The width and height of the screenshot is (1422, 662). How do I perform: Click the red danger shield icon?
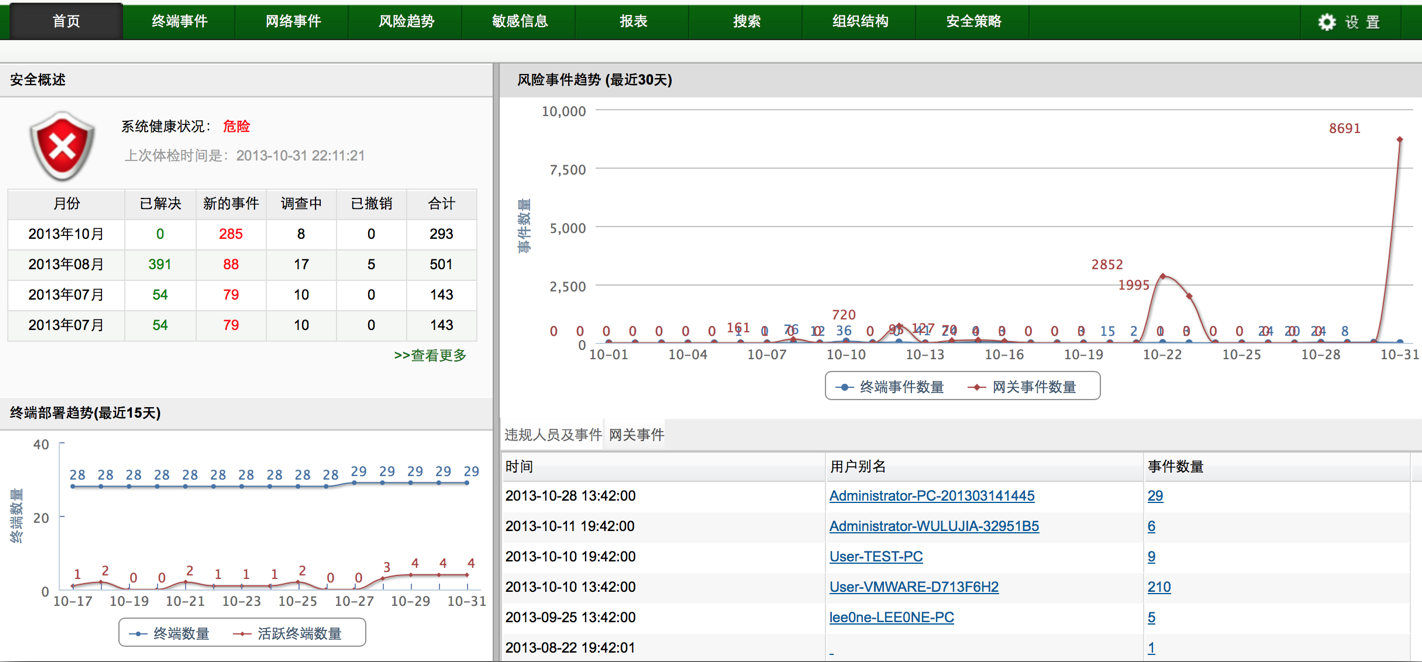pyautogui.click(x=62, y=146)
